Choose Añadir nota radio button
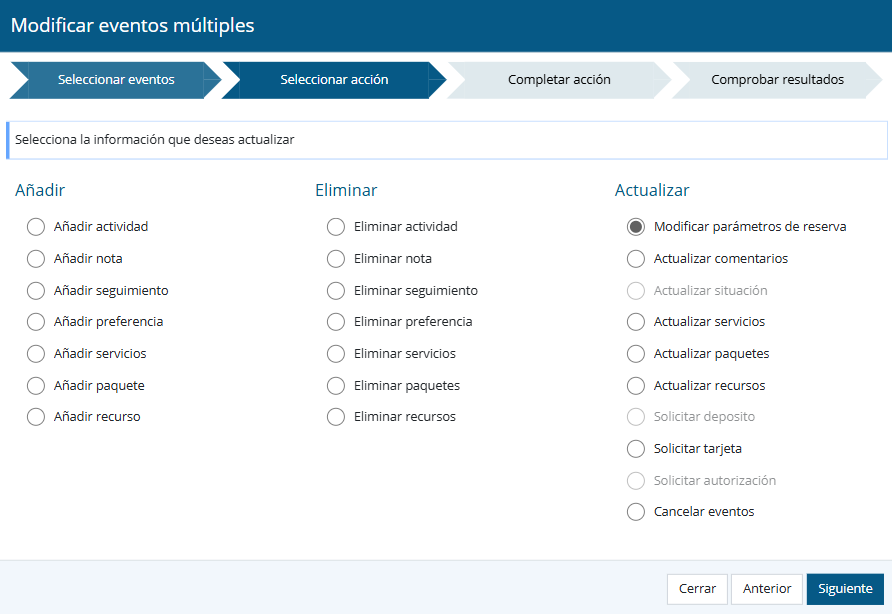The image size is (892, 614). tap(36, 259)
